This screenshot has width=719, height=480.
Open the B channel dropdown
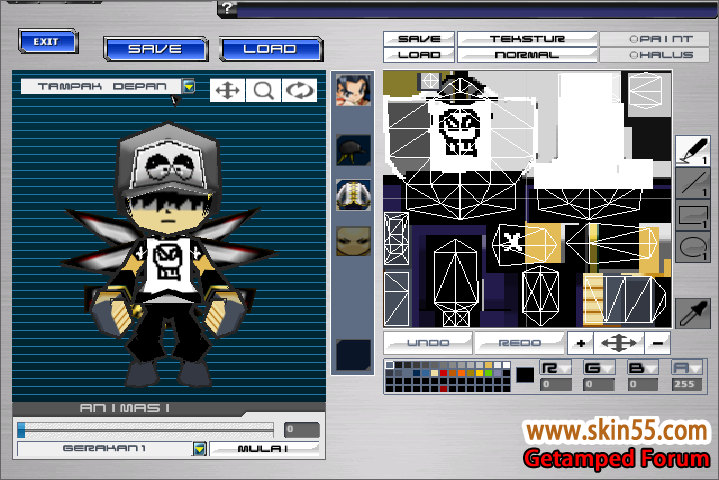[642, 368]
